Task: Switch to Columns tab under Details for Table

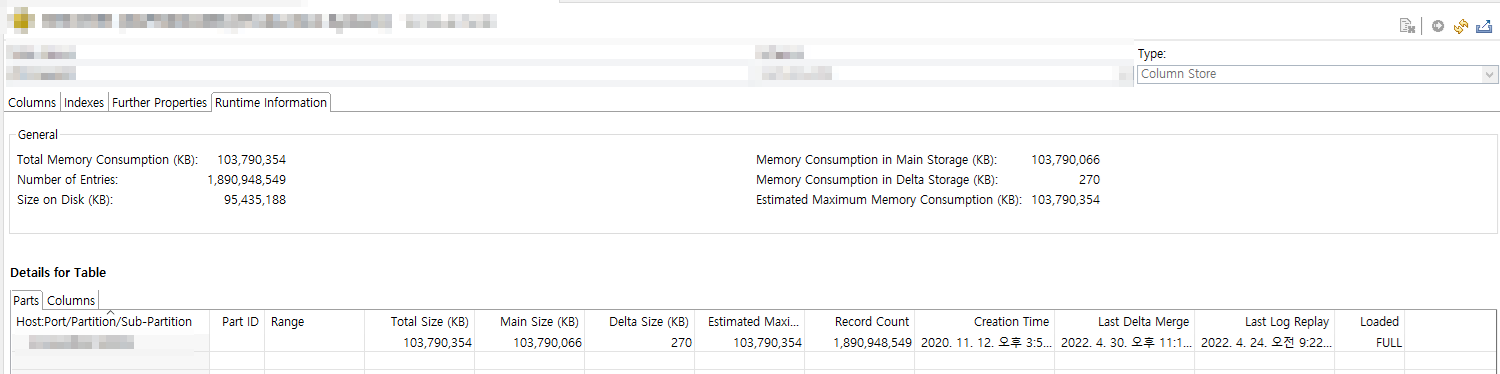Action: point(71,300)
